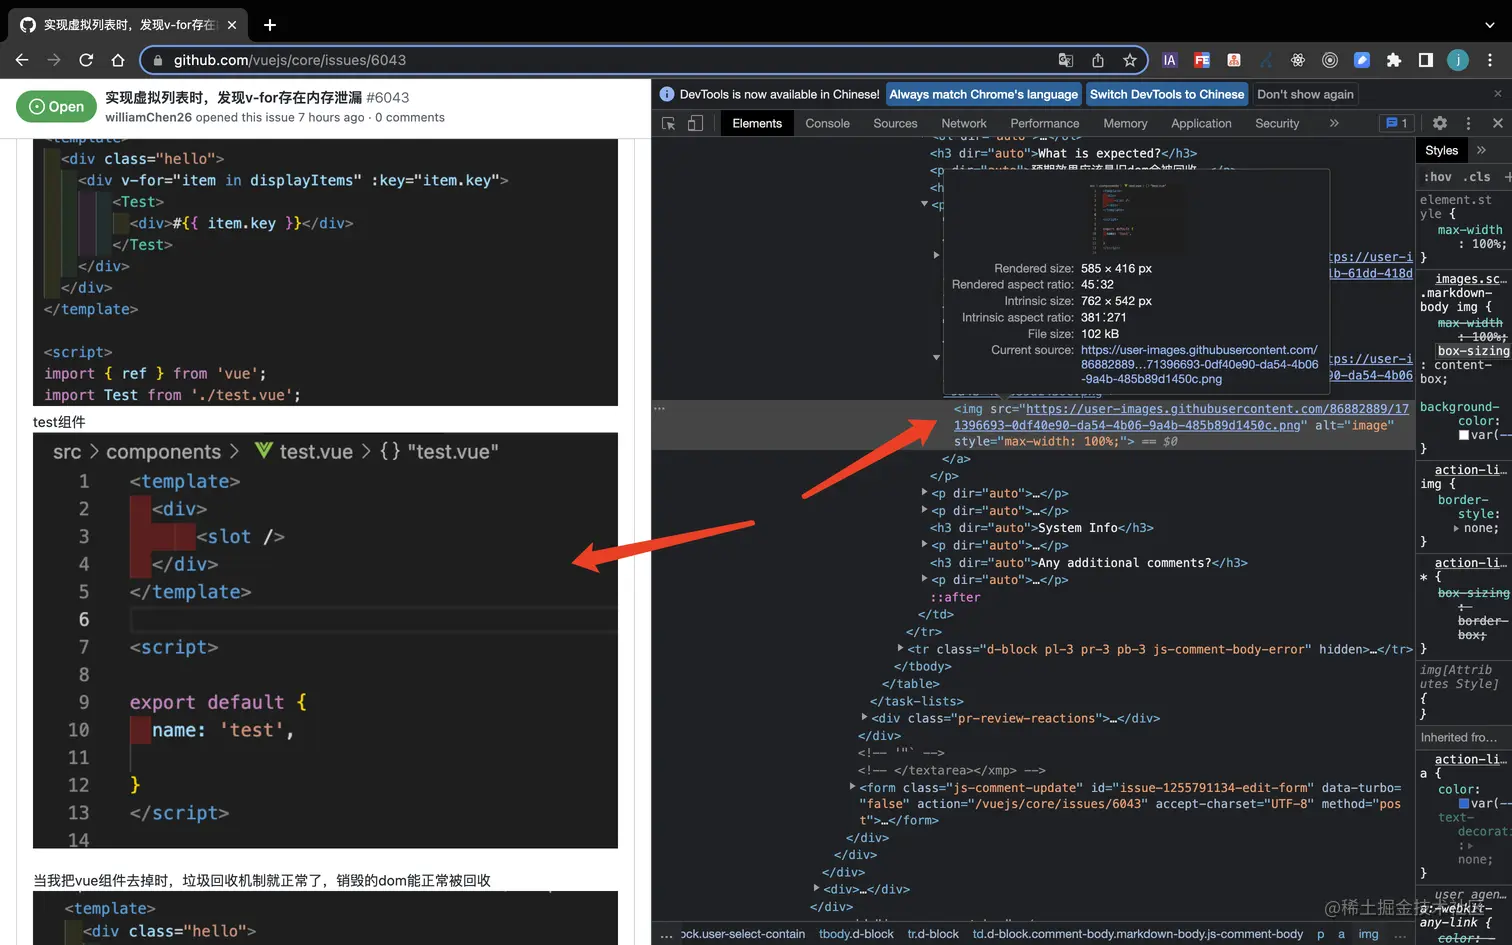Show more Styles sidebar tabs
Image resolution: width=1512 pixels, height=945 pixels.
point(1482,150)
